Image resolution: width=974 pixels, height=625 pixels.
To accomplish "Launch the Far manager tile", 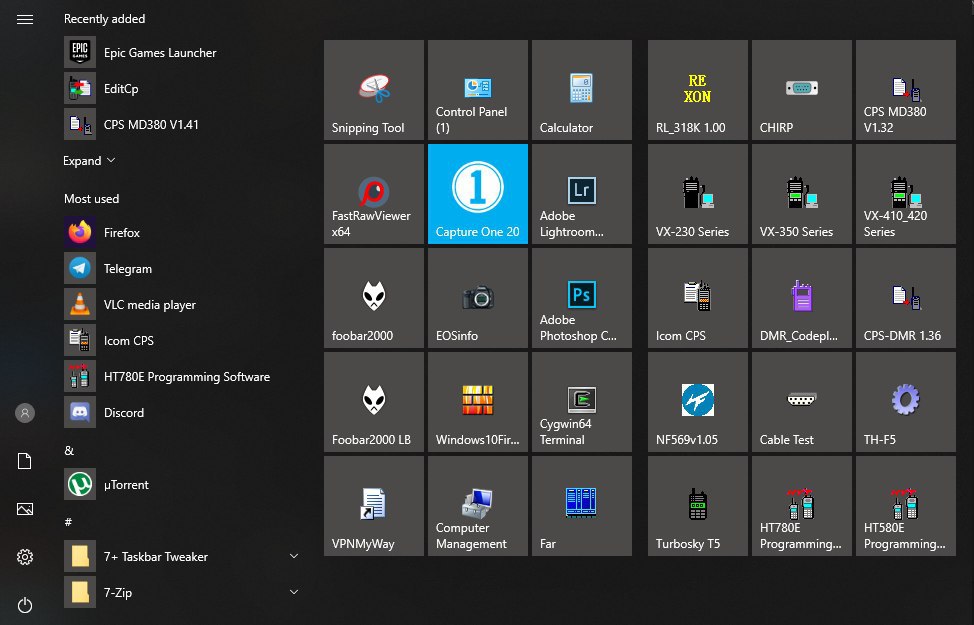I will 582,506.
